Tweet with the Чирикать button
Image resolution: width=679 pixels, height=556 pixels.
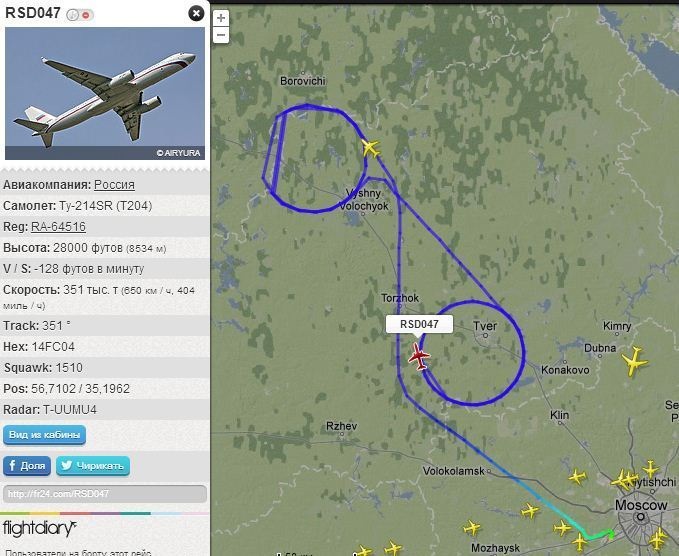point(93,466)
